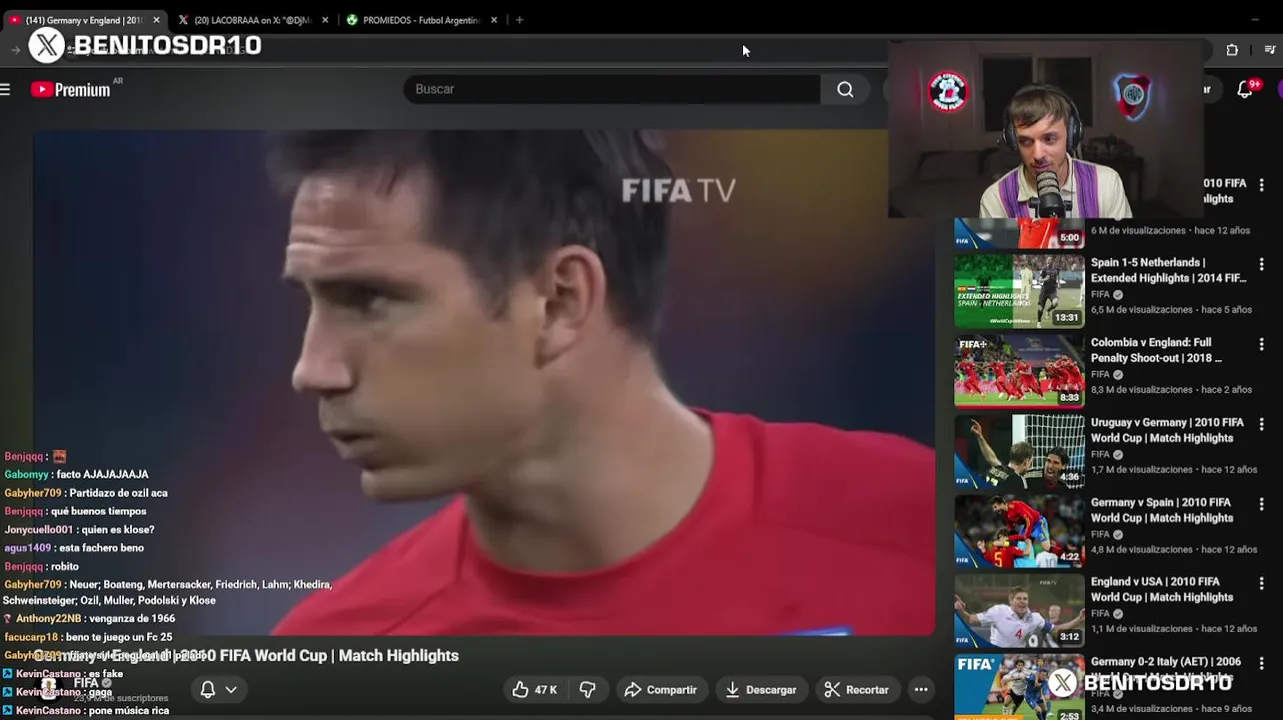
Task: Open a new browser tab with plus
Action: 519,20
